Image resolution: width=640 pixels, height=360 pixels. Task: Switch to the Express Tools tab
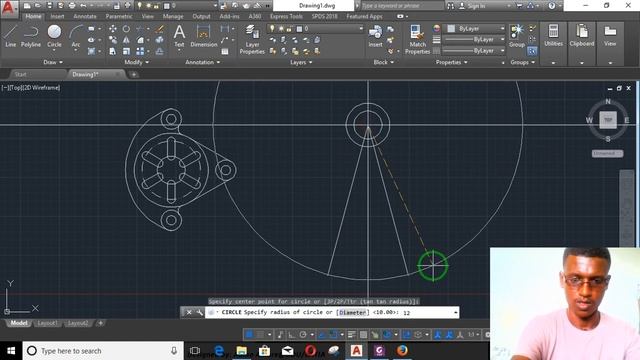pos(286,16)
